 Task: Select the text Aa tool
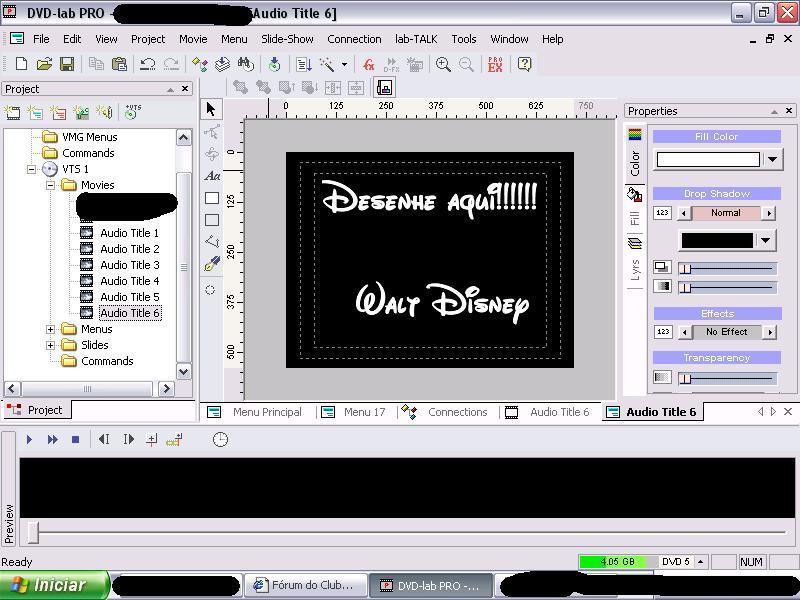pos(211,176)
